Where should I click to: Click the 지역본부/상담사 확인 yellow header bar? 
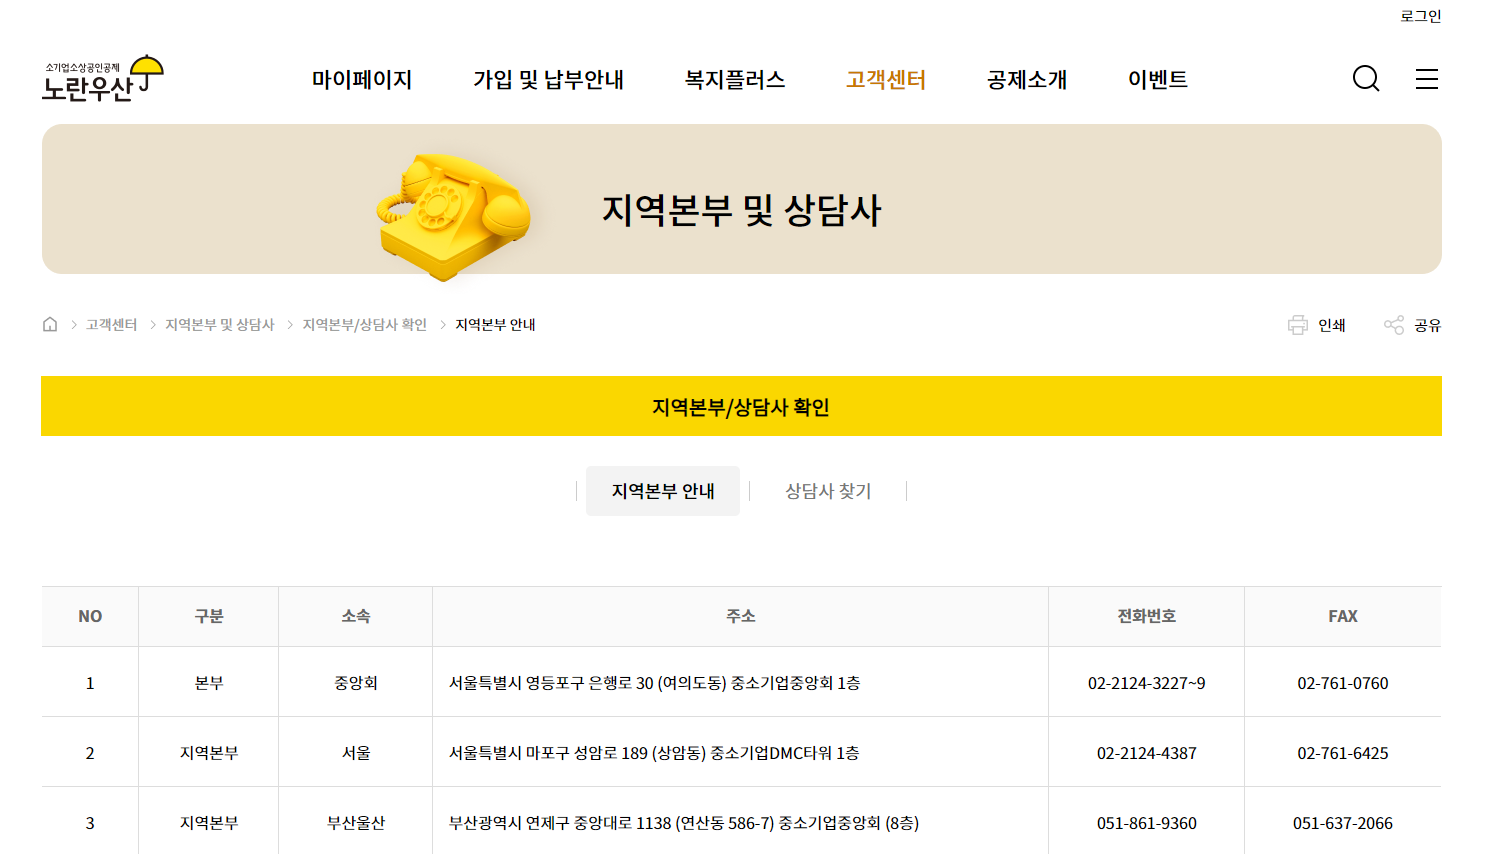pos(740,405)
